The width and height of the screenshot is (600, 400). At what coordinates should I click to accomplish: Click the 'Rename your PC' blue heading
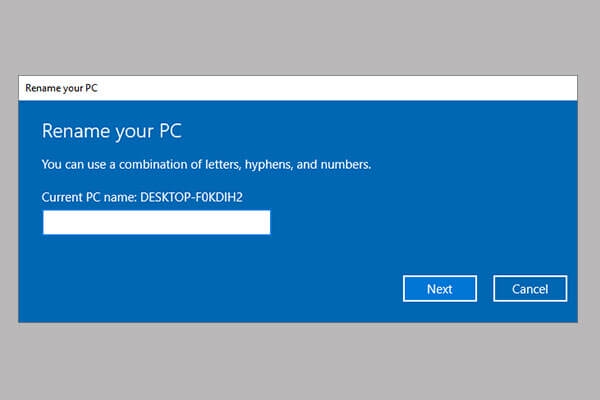(112, 131)
